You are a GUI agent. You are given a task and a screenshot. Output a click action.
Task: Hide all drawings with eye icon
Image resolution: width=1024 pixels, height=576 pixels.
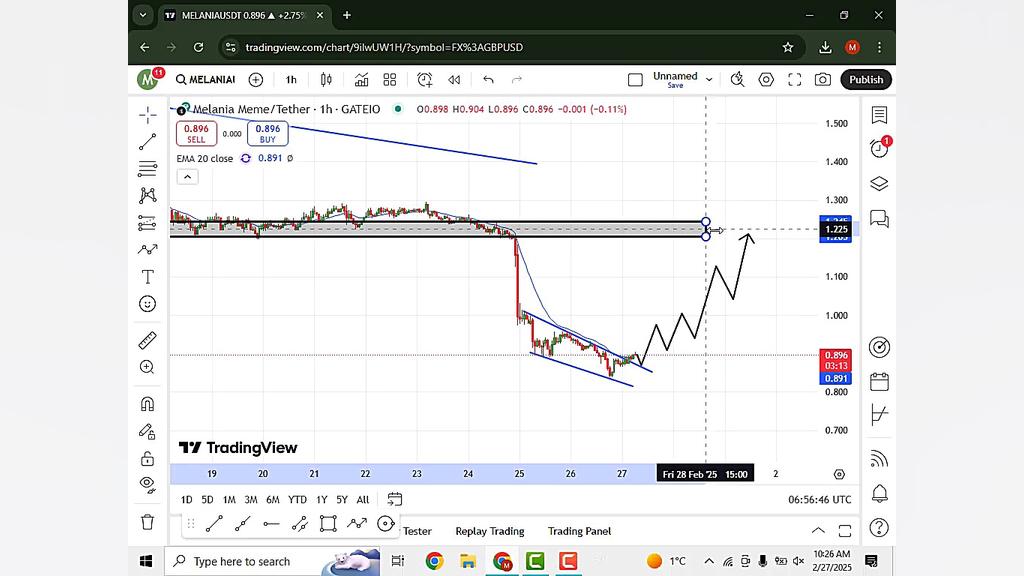coord(148,485)
